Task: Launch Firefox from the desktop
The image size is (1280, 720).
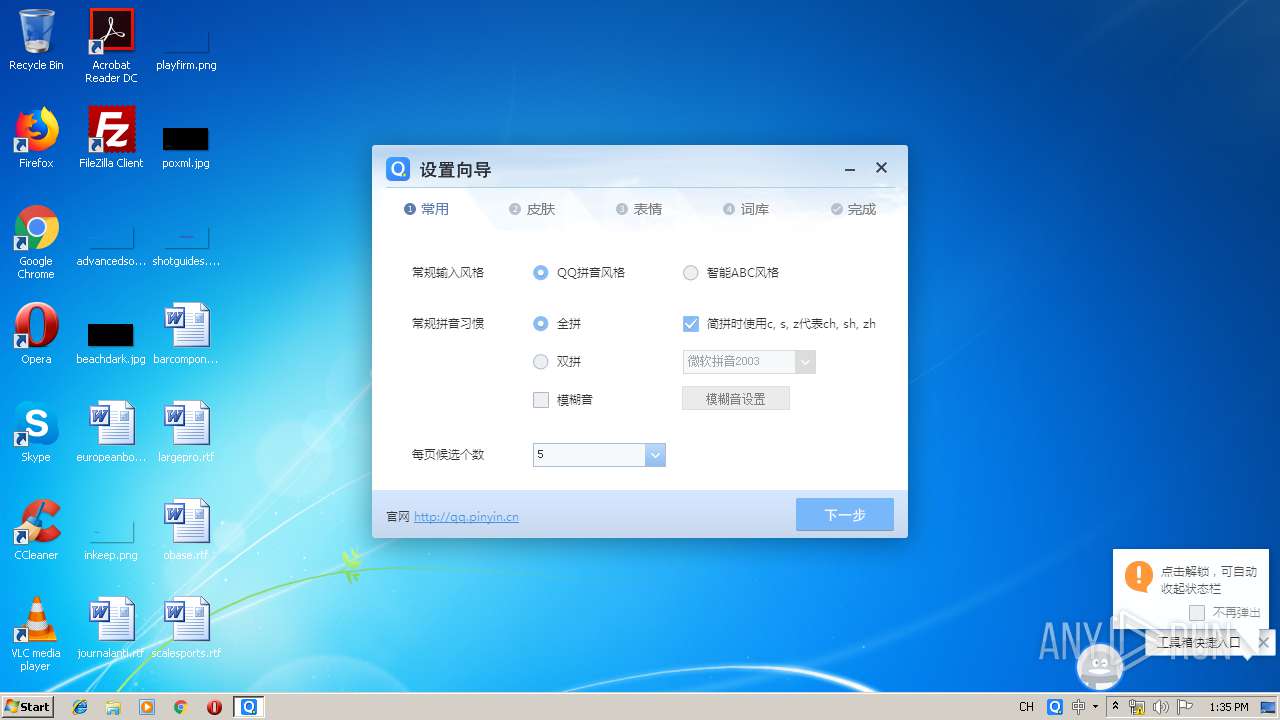Action: click(36, 138)
